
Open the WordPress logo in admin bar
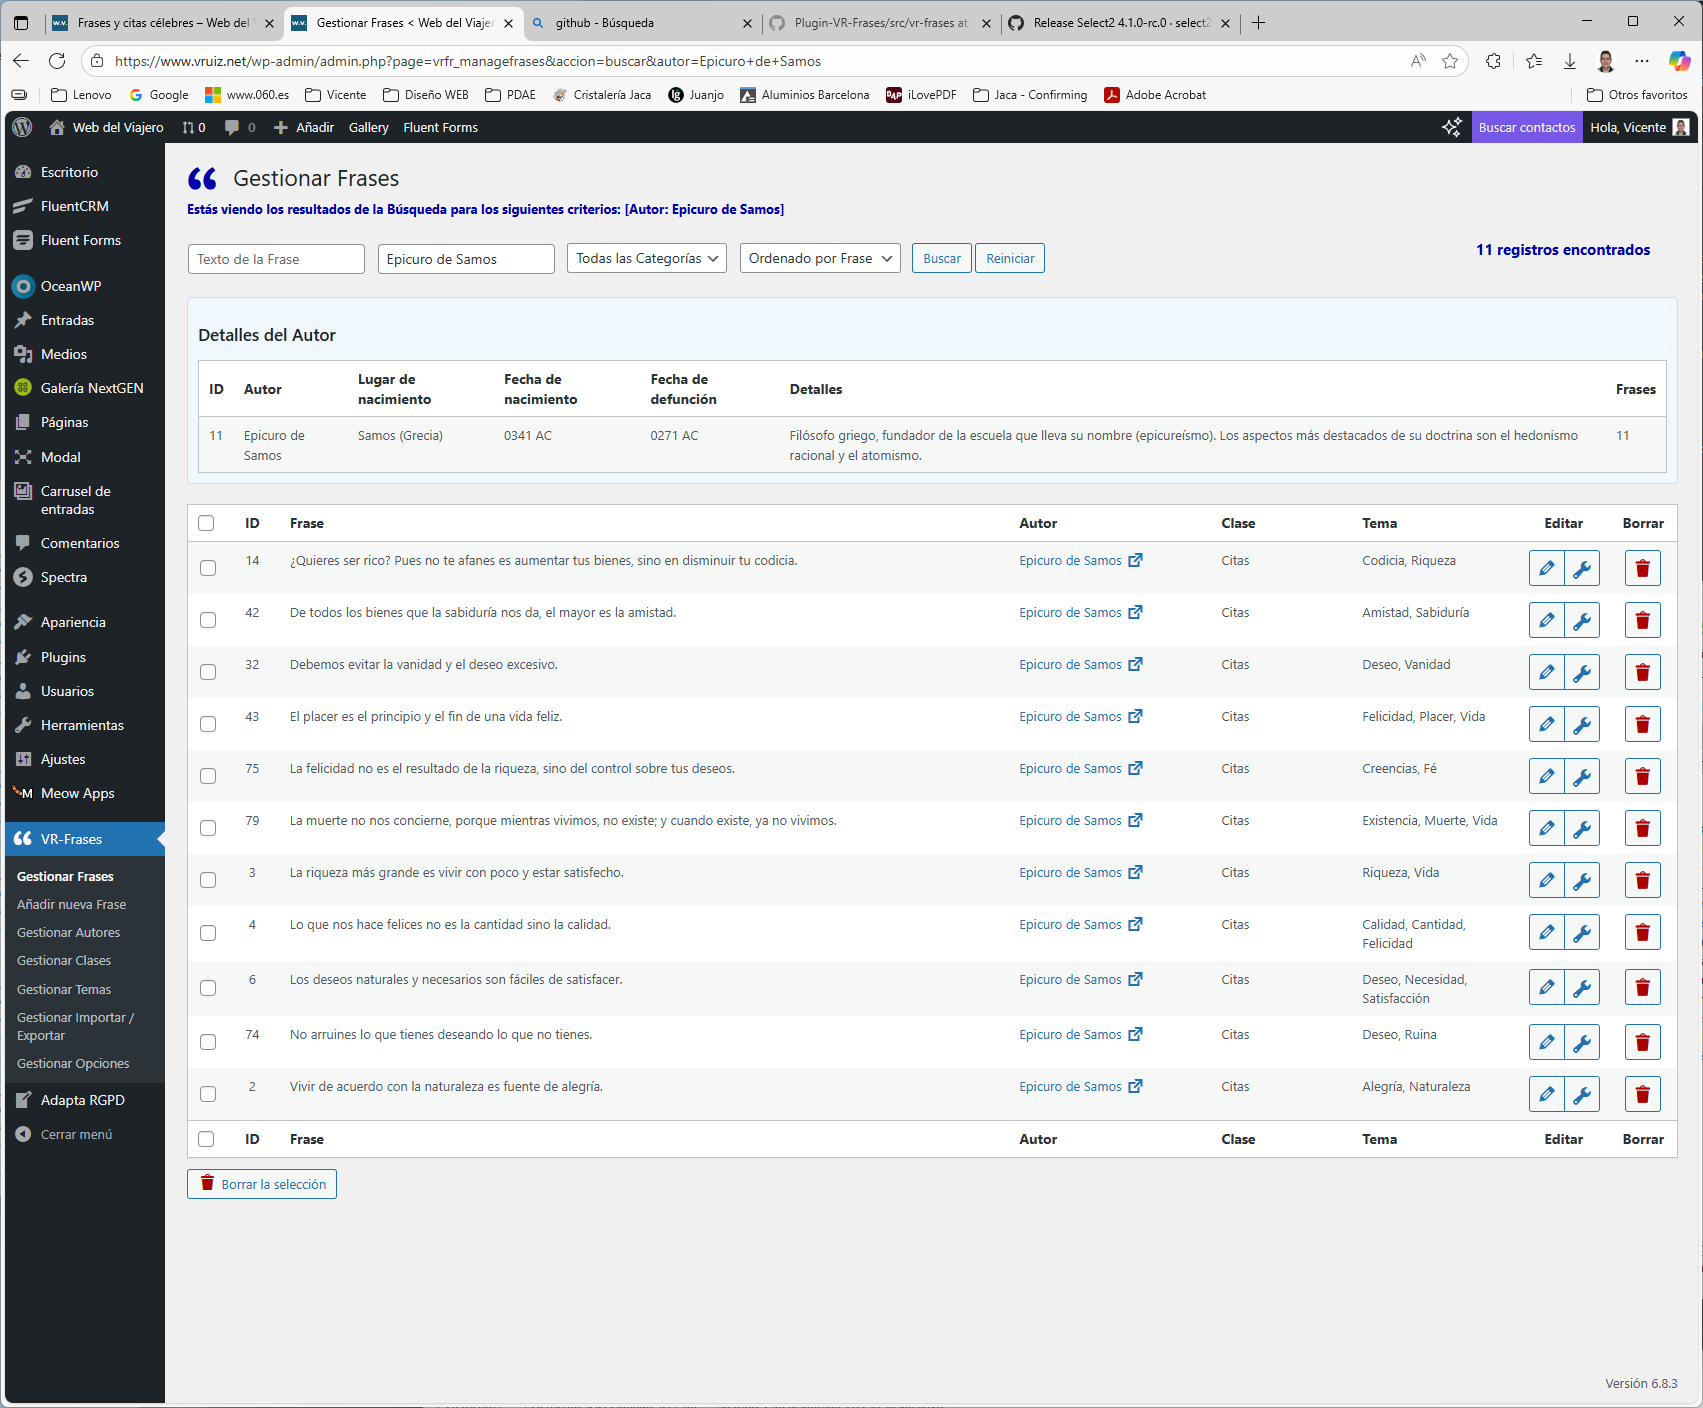tap(21, 127)
